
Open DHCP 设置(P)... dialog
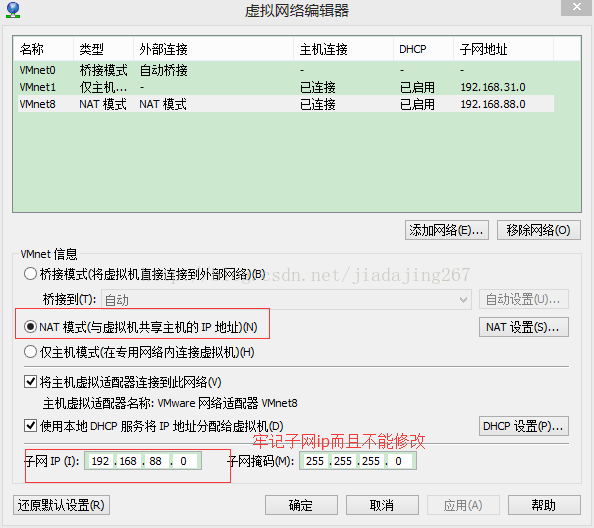click(524, 426)
